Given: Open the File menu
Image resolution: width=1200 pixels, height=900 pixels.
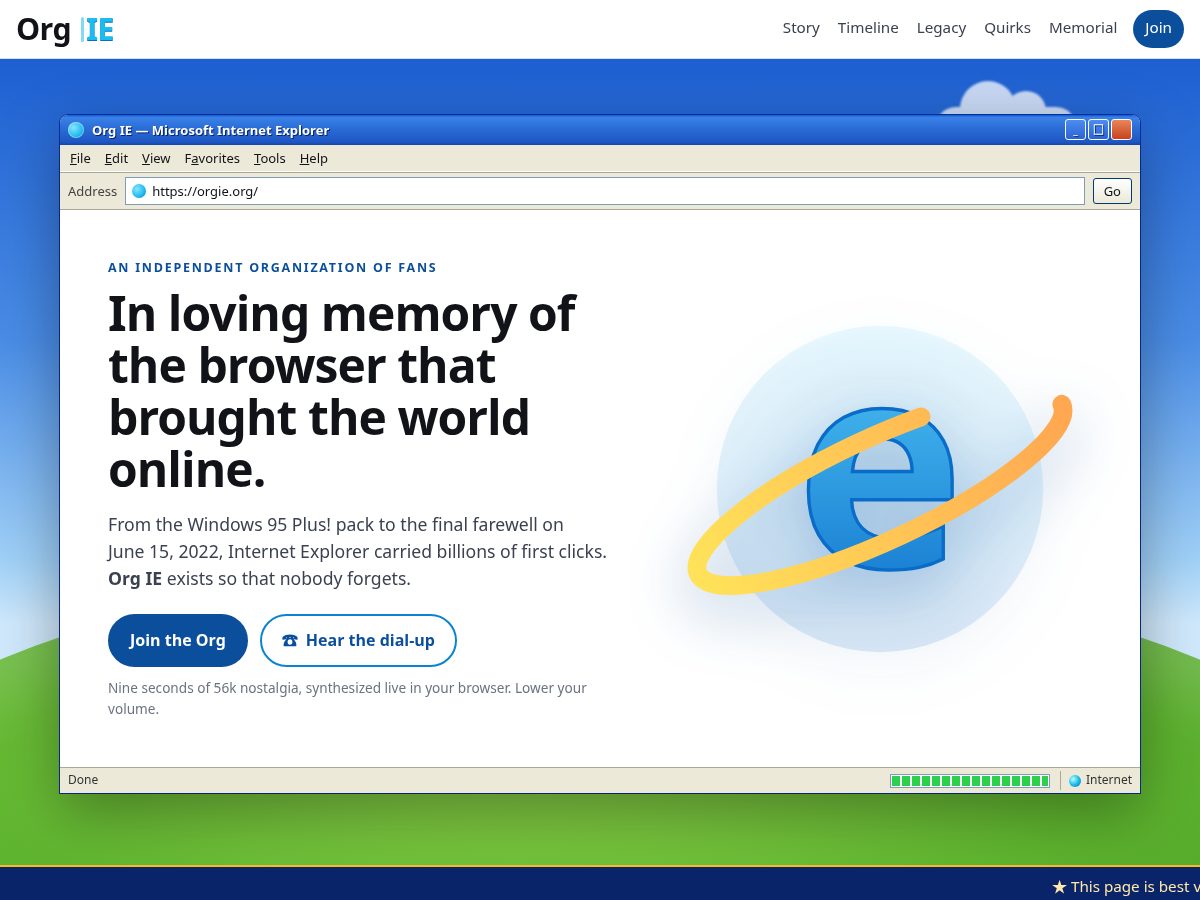Looking at the screenshot, I should tap(80, 158).
